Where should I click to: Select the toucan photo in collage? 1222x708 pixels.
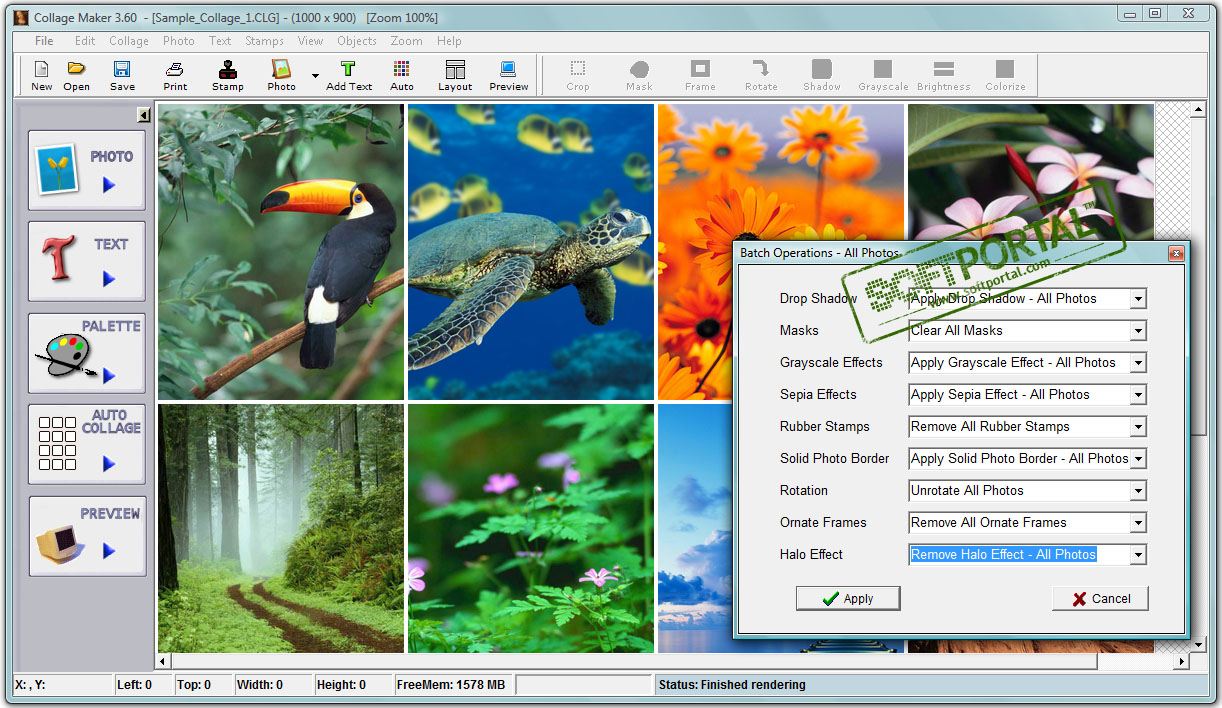click(281, 252)
